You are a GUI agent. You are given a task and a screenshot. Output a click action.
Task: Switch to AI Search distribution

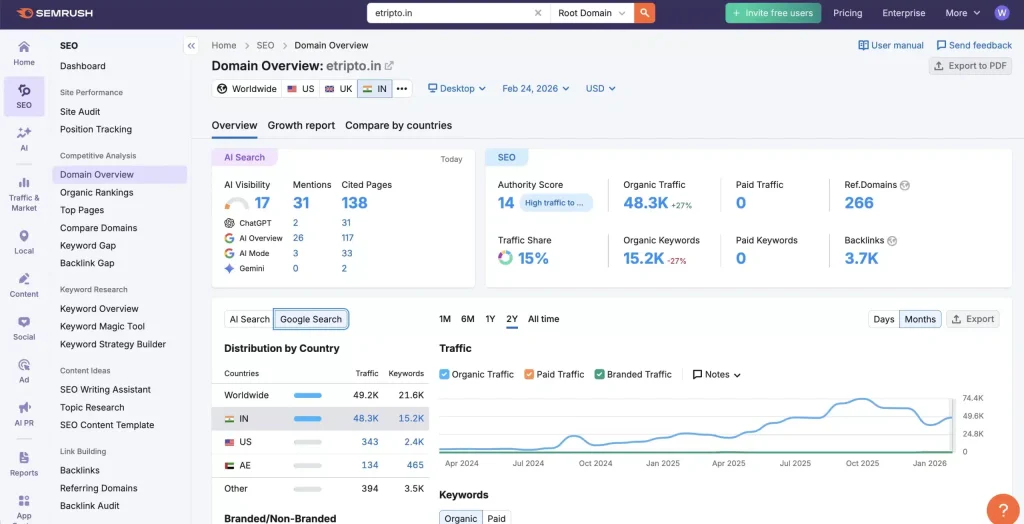(x=249, y=319)
